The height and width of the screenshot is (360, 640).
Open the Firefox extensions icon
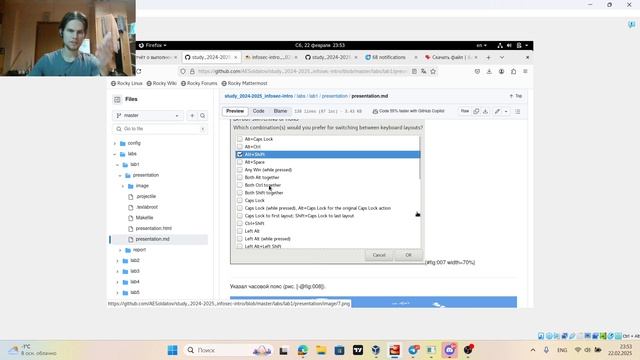(513, 71)
